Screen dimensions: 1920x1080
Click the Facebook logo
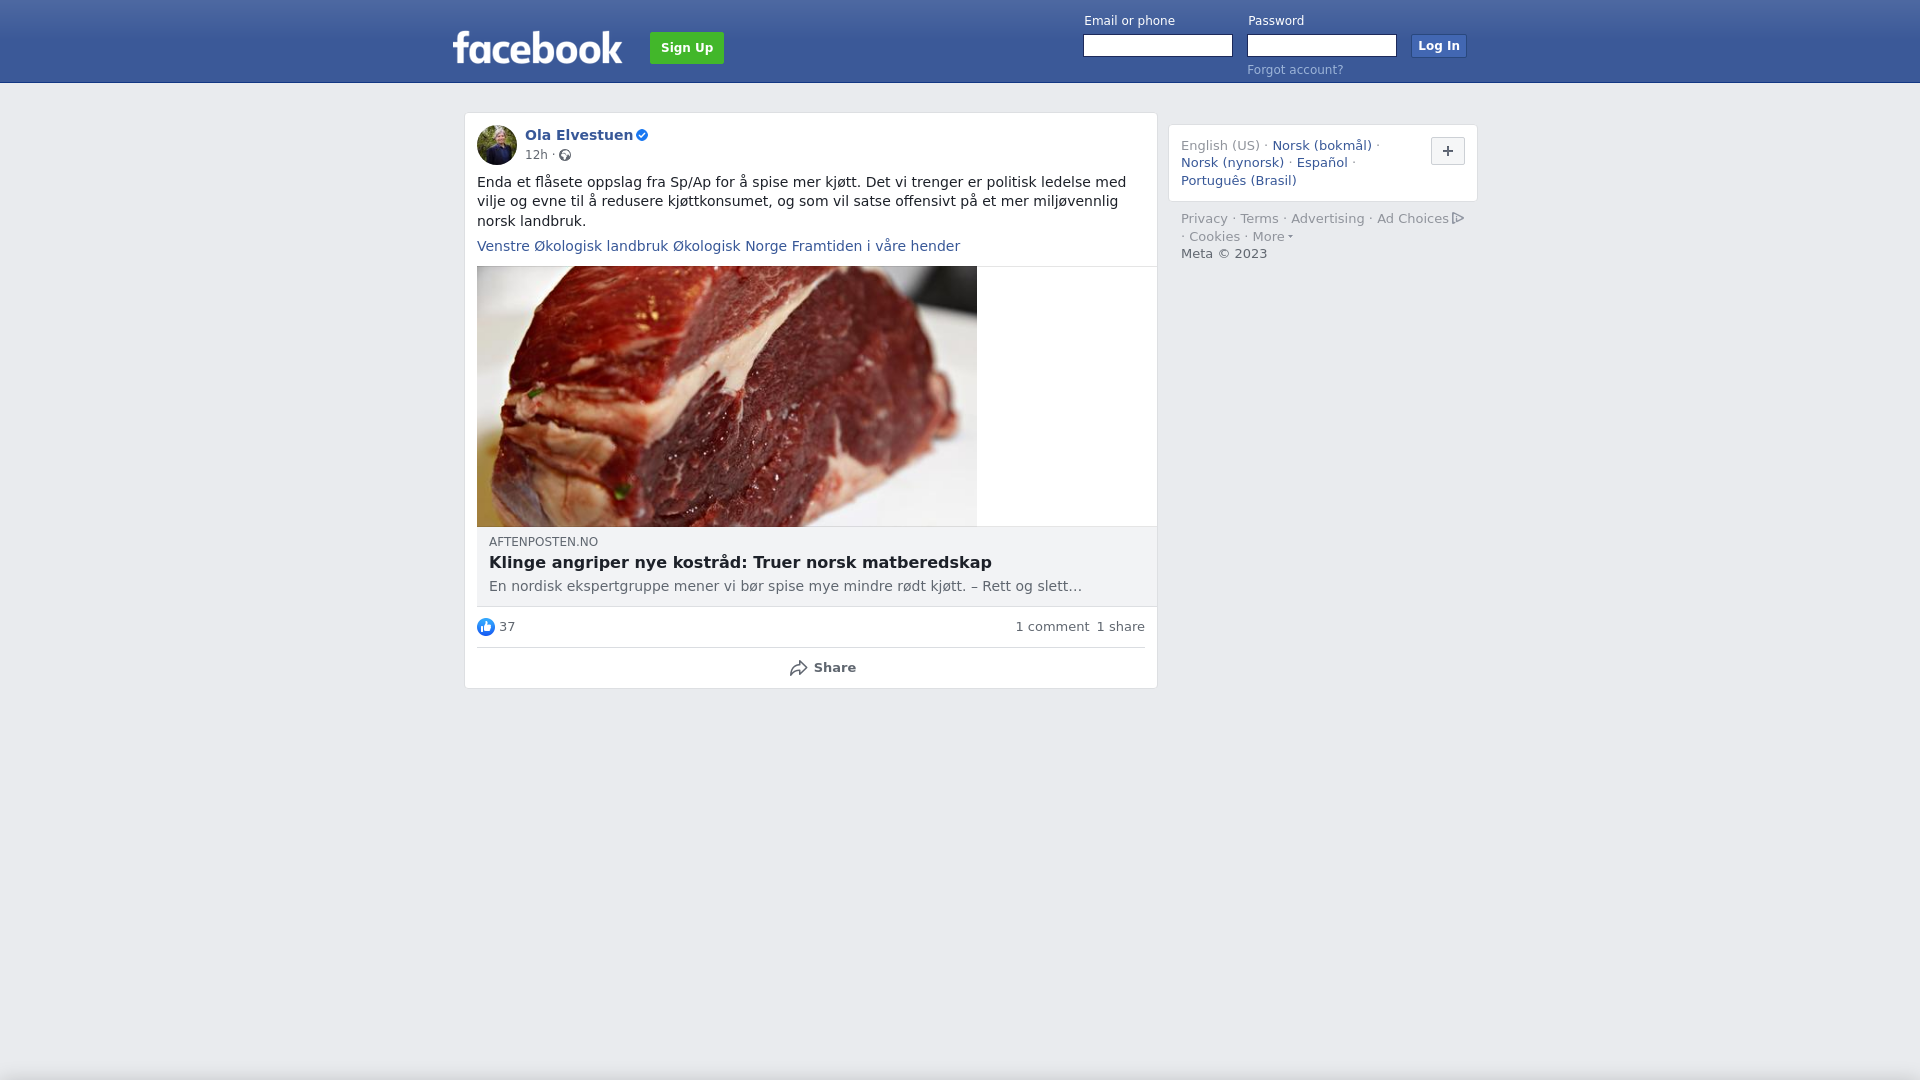pyautogui.click(x=537, y=47)
